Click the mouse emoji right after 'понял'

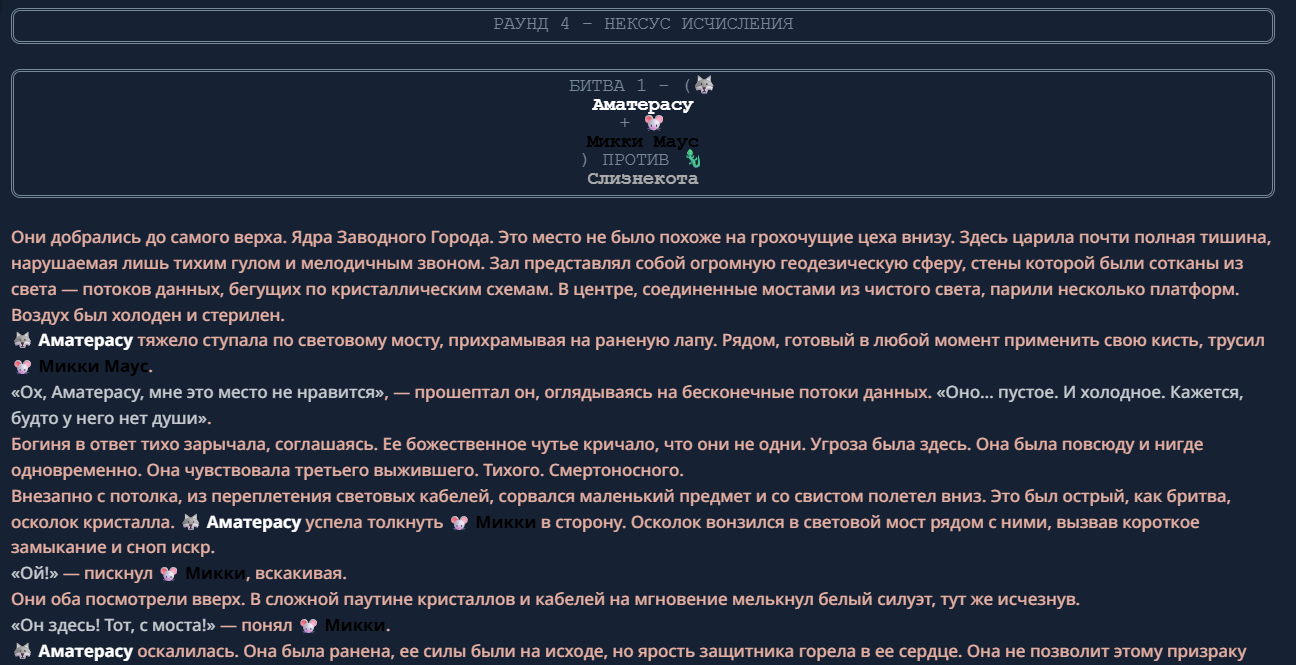coord(309,626)
